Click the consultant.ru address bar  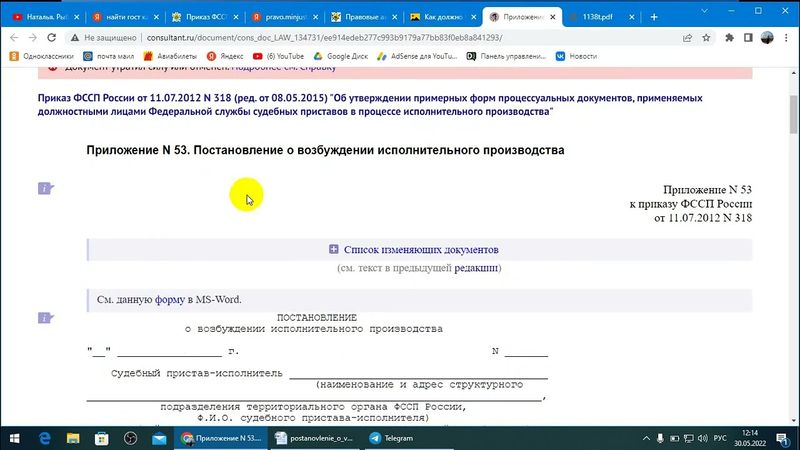(324, 38)
